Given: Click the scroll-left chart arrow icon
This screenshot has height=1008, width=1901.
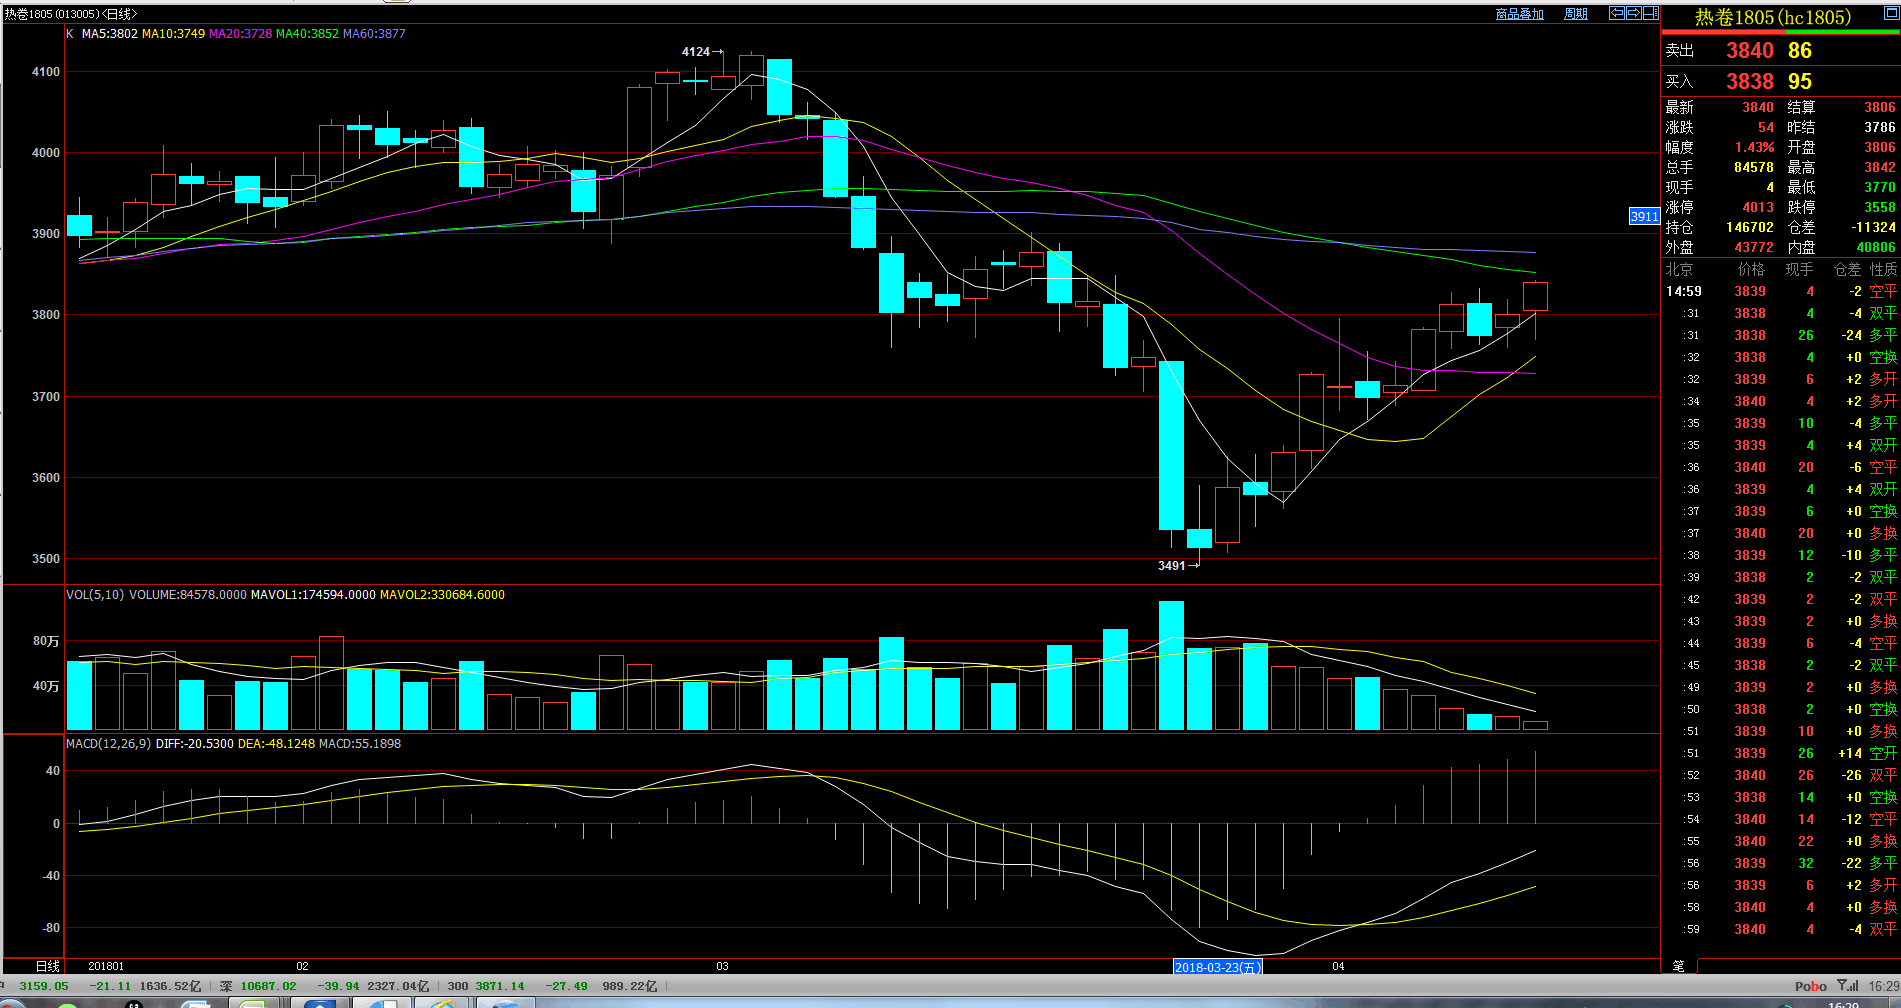Looking at the screenshot, I should click(1616, 13).
